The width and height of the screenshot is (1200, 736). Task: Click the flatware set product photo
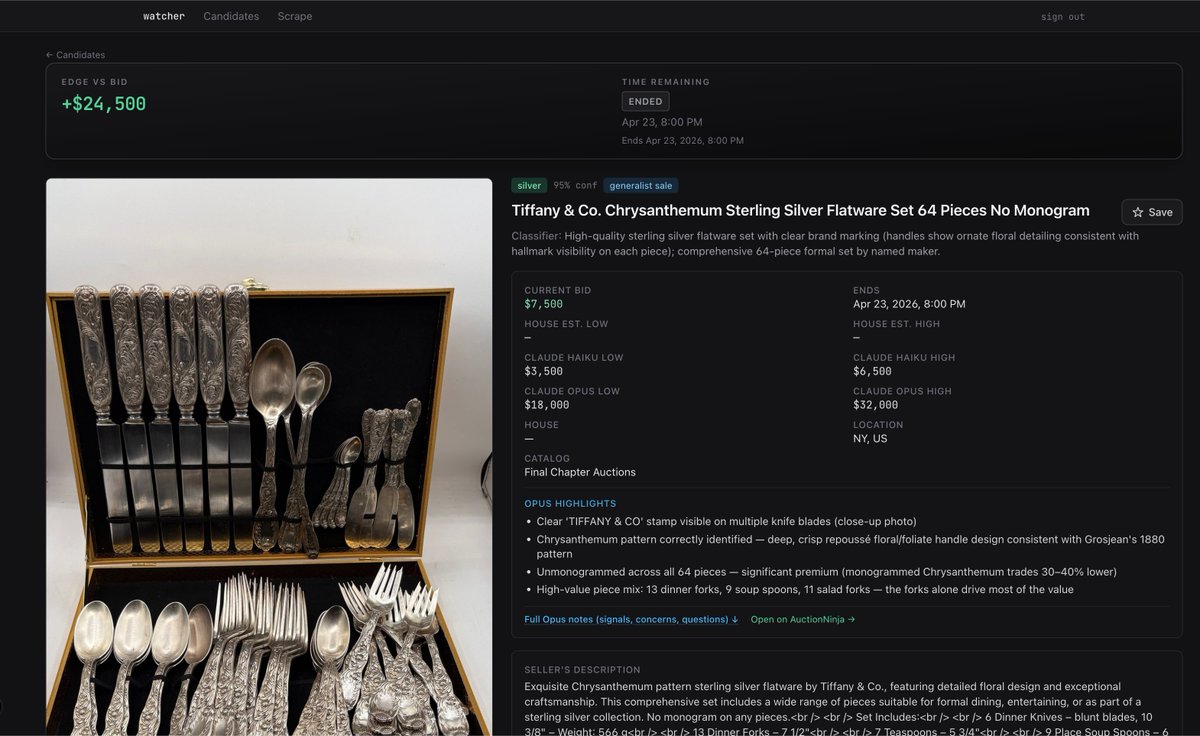269,457
